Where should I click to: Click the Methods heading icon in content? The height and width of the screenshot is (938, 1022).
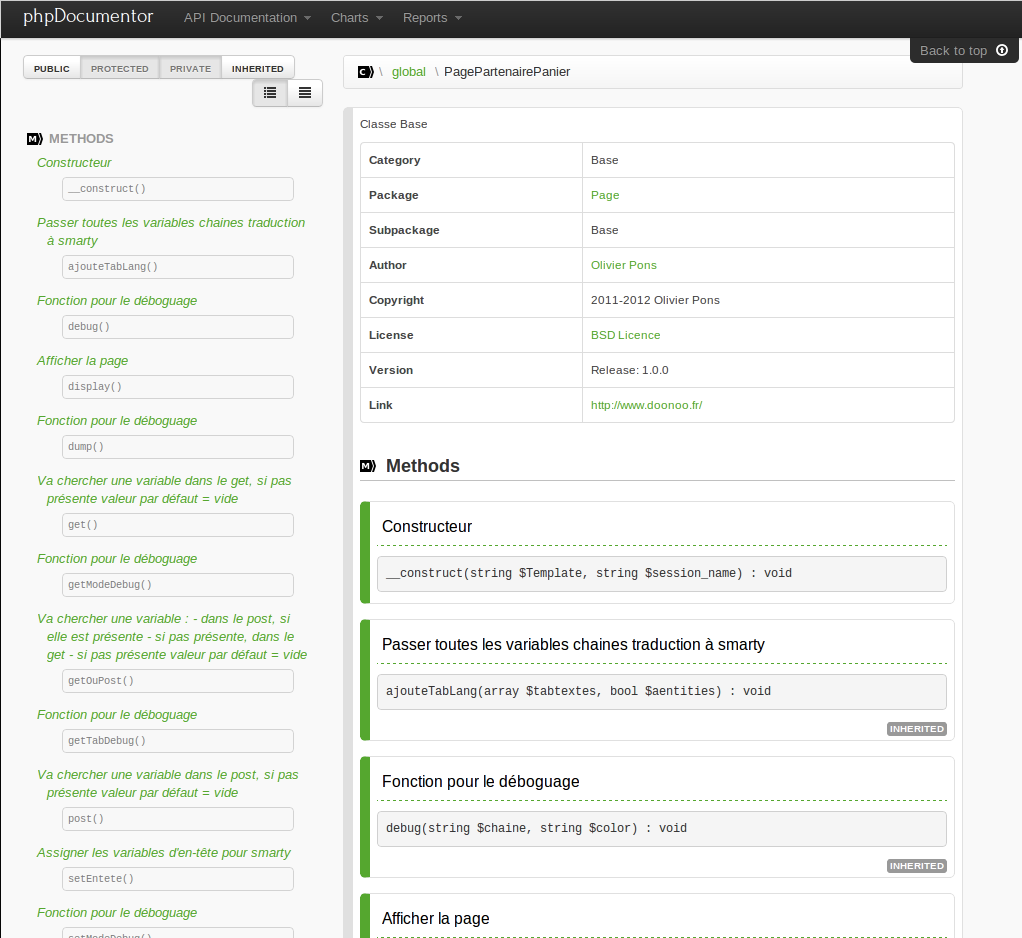point(367,466)
